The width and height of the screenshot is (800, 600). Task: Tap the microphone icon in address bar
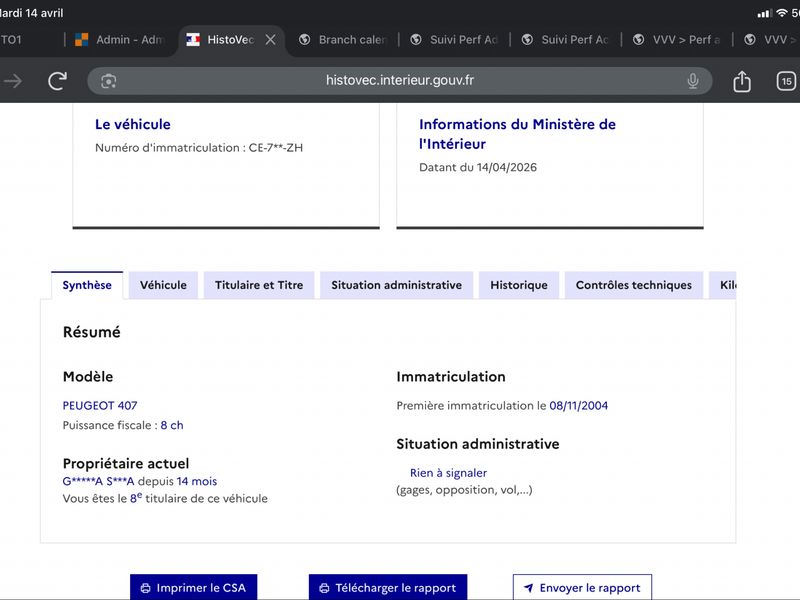(692, 81)
